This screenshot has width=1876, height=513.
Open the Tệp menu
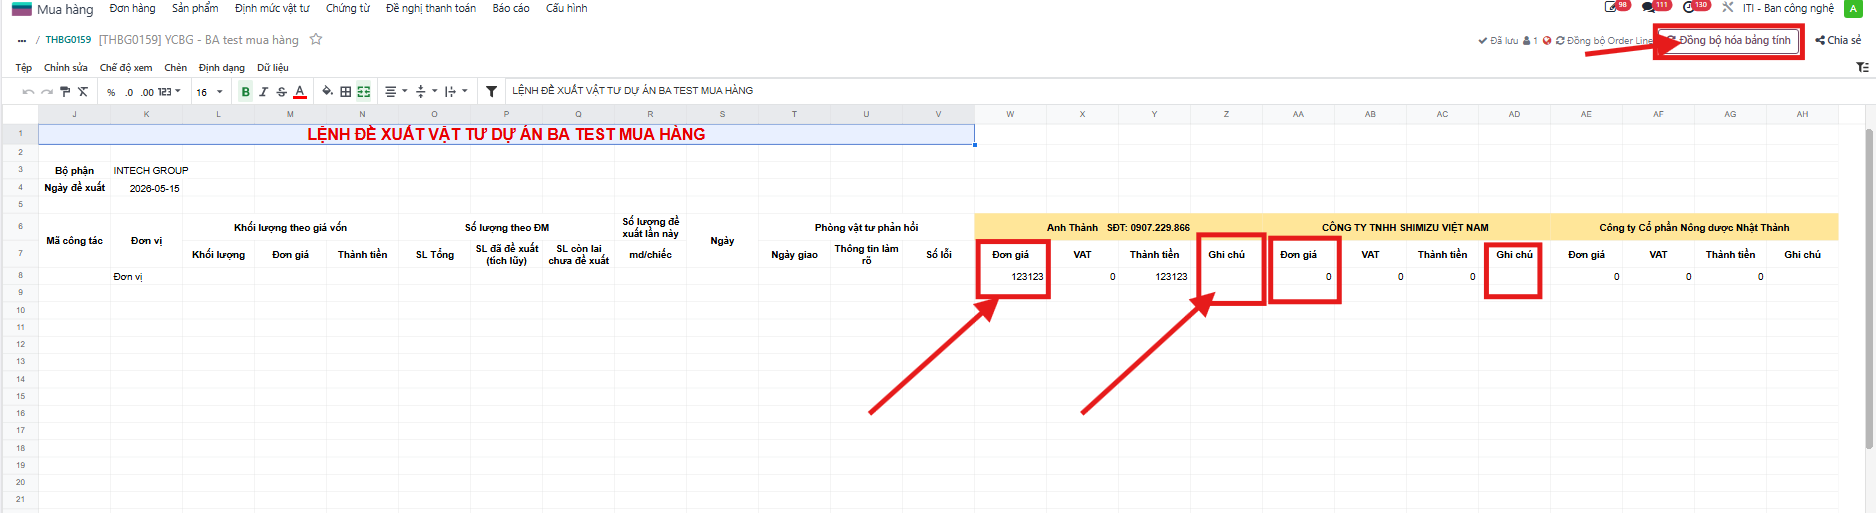tap(24, 68)
